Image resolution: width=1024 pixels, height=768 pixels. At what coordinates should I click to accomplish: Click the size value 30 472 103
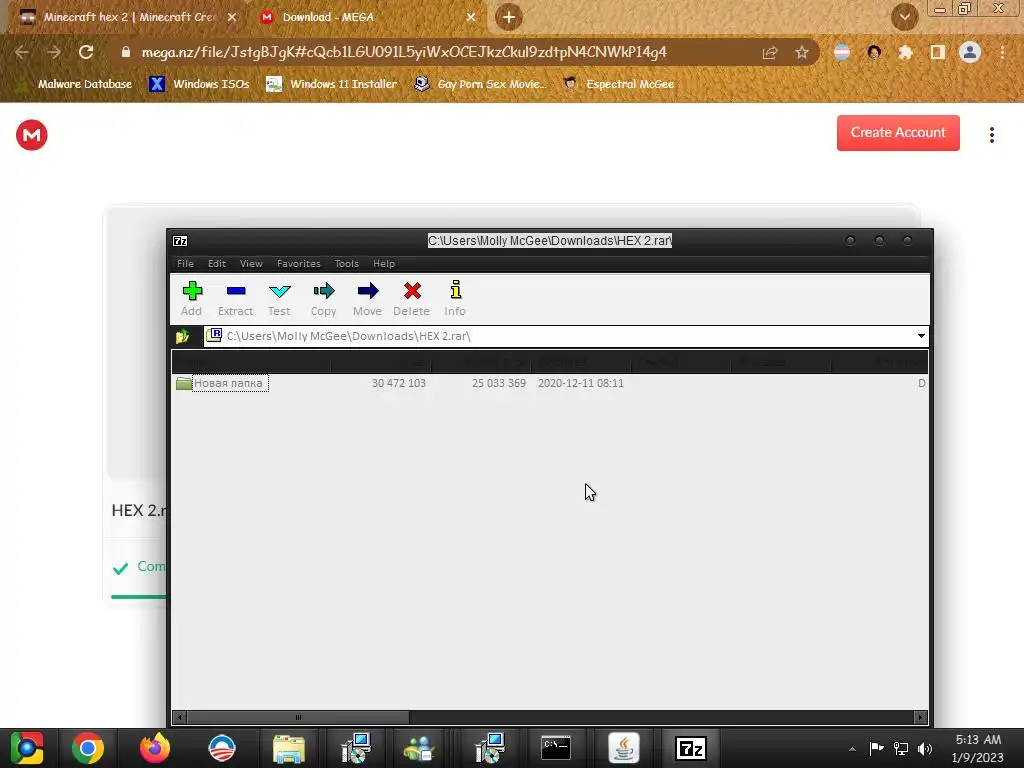coord(398,383)
